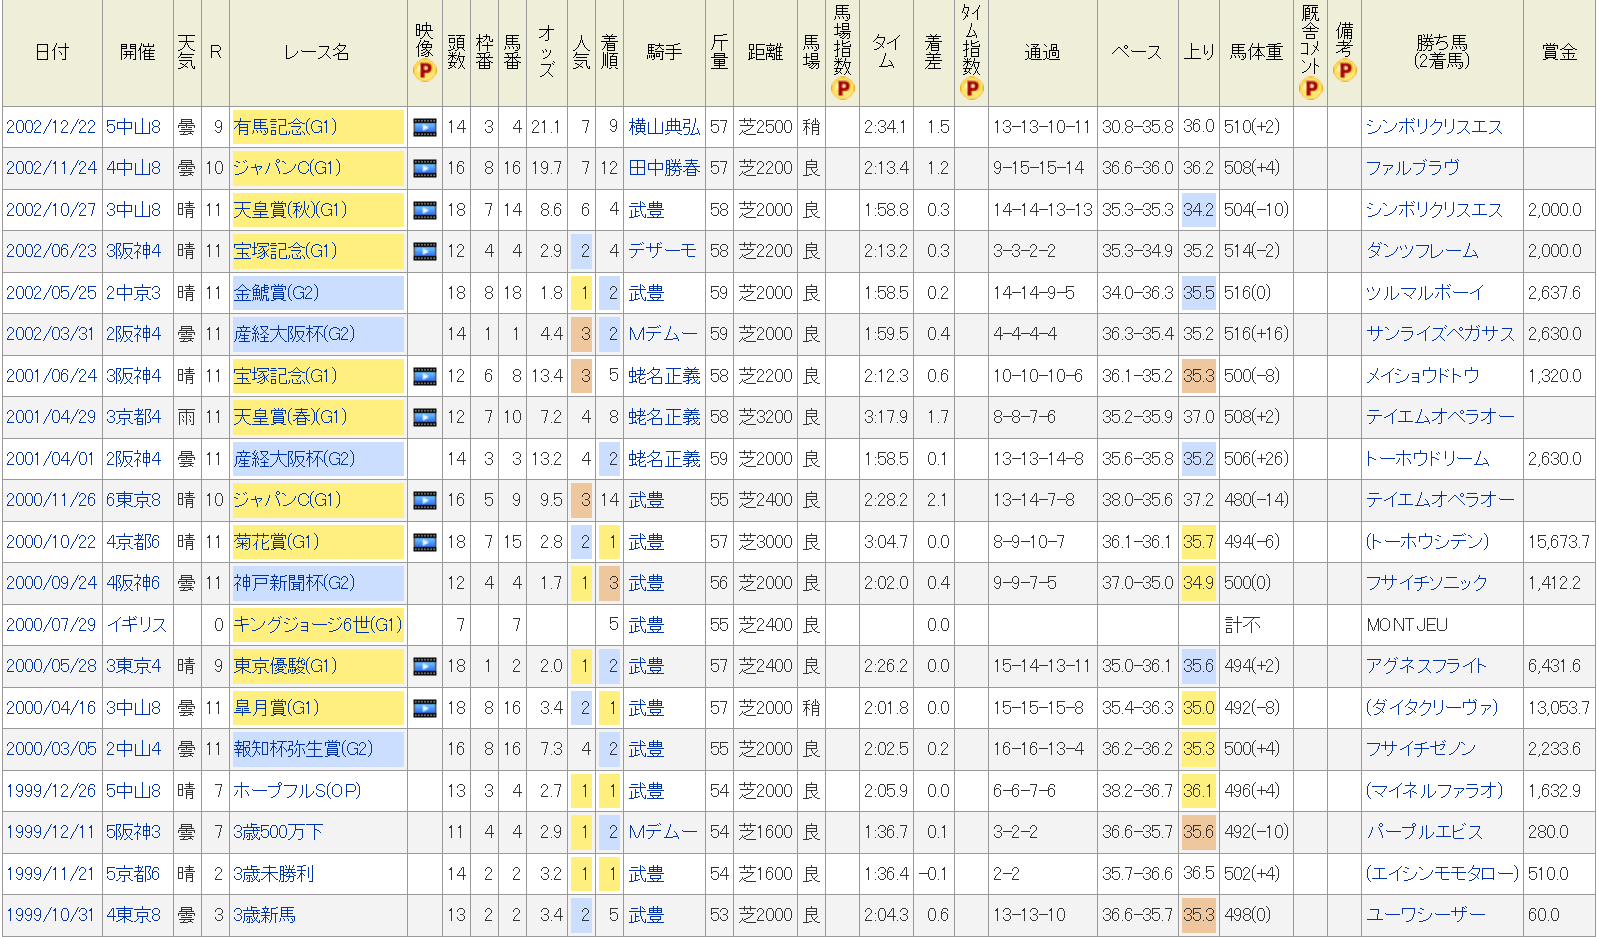Open the 2002/12/22 race date link
Image resolution: width=1597 pixels, height=937 pixels.
pos(51,127)
